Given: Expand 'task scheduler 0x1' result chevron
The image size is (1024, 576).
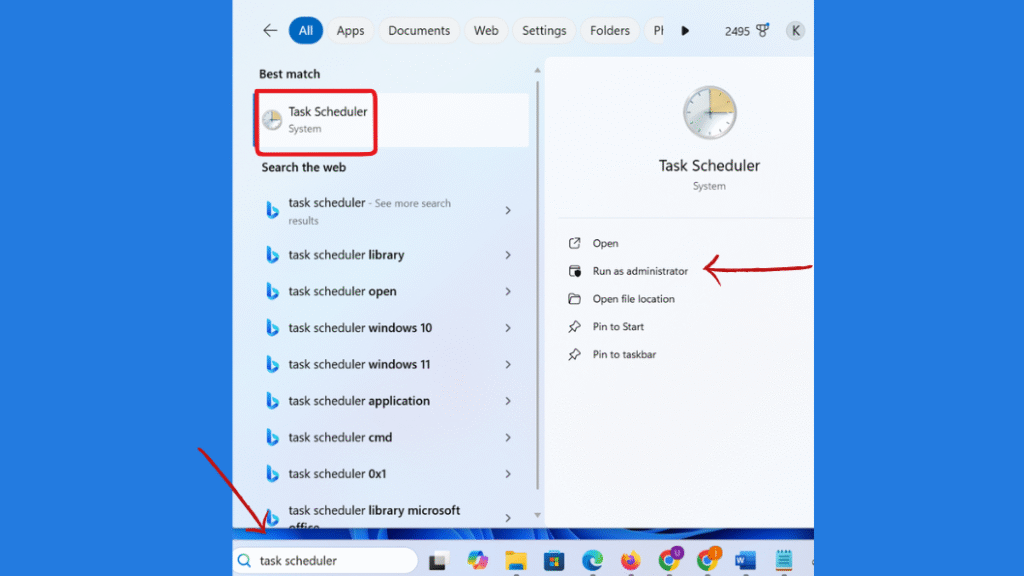Looking at the screenshot, I should coord(507,474).
